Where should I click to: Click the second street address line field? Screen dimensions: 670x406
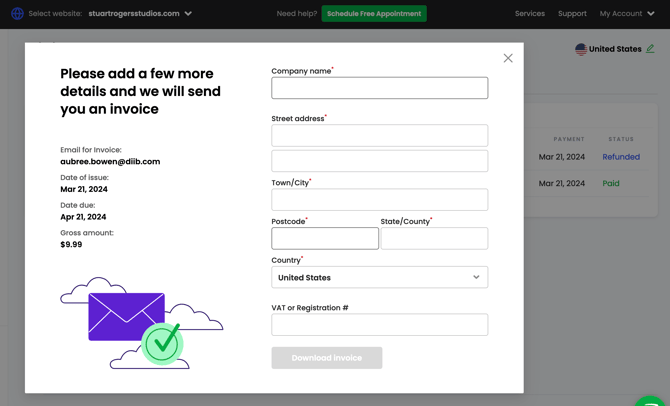(x=379, y=161)
